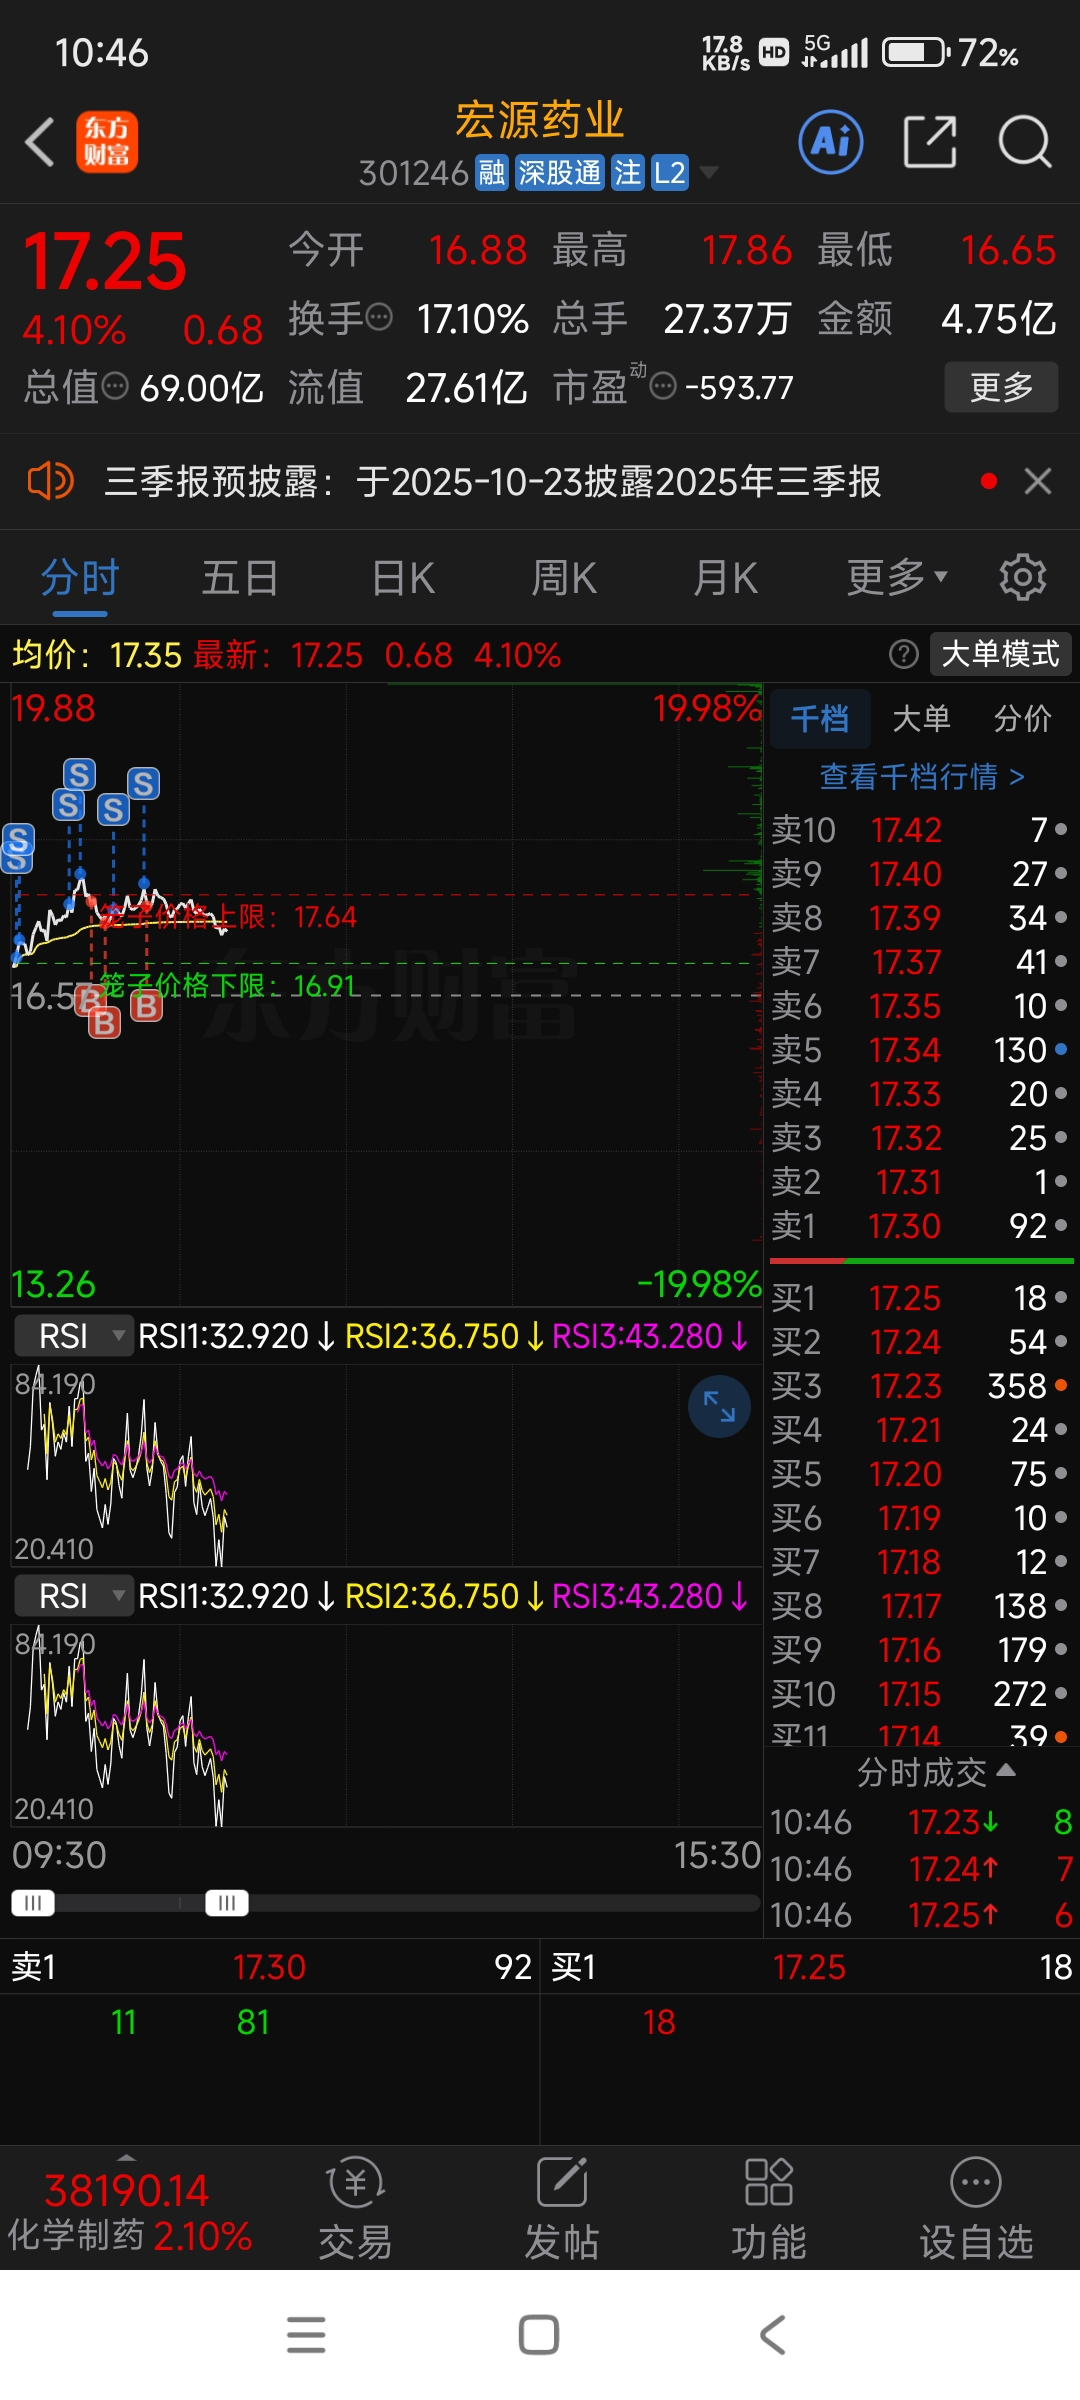Expand the 化学制药 index panel
Screen dimensions: 1080x2400
click(129, 2210)
